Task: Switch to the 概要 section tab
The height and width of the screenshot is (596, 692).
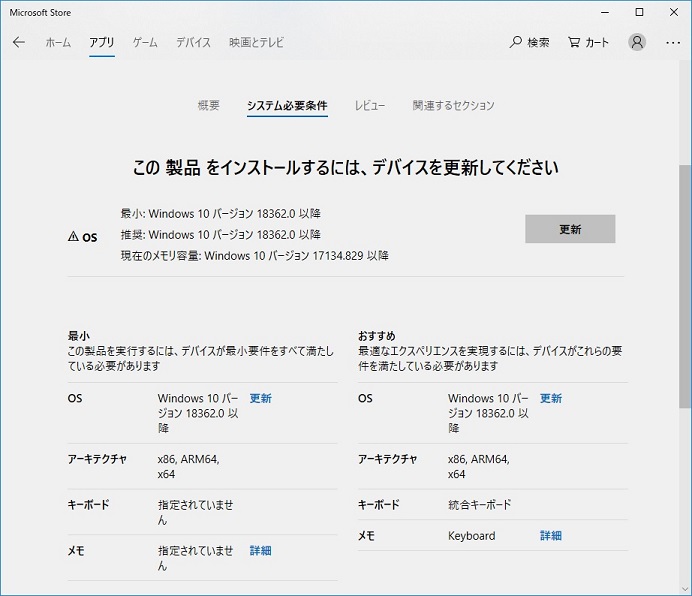Action: pos(209,106)
